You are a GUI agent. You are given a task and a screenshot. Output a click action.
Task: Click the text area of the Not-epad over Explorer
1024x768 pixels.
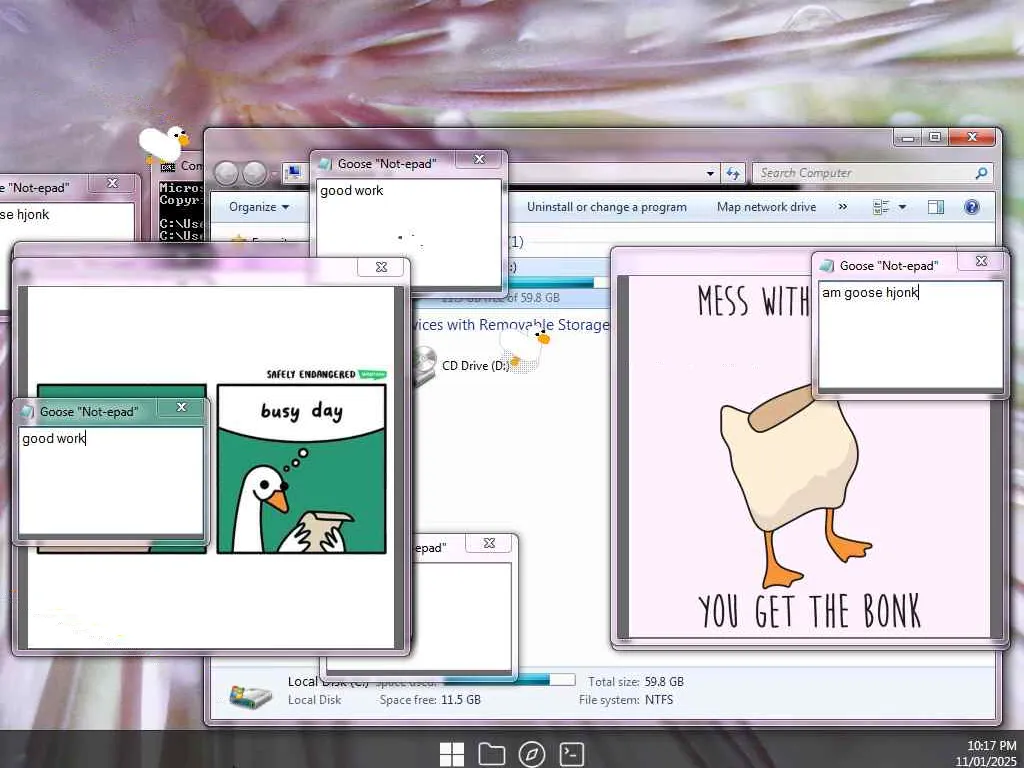click(x=408, y=232)
